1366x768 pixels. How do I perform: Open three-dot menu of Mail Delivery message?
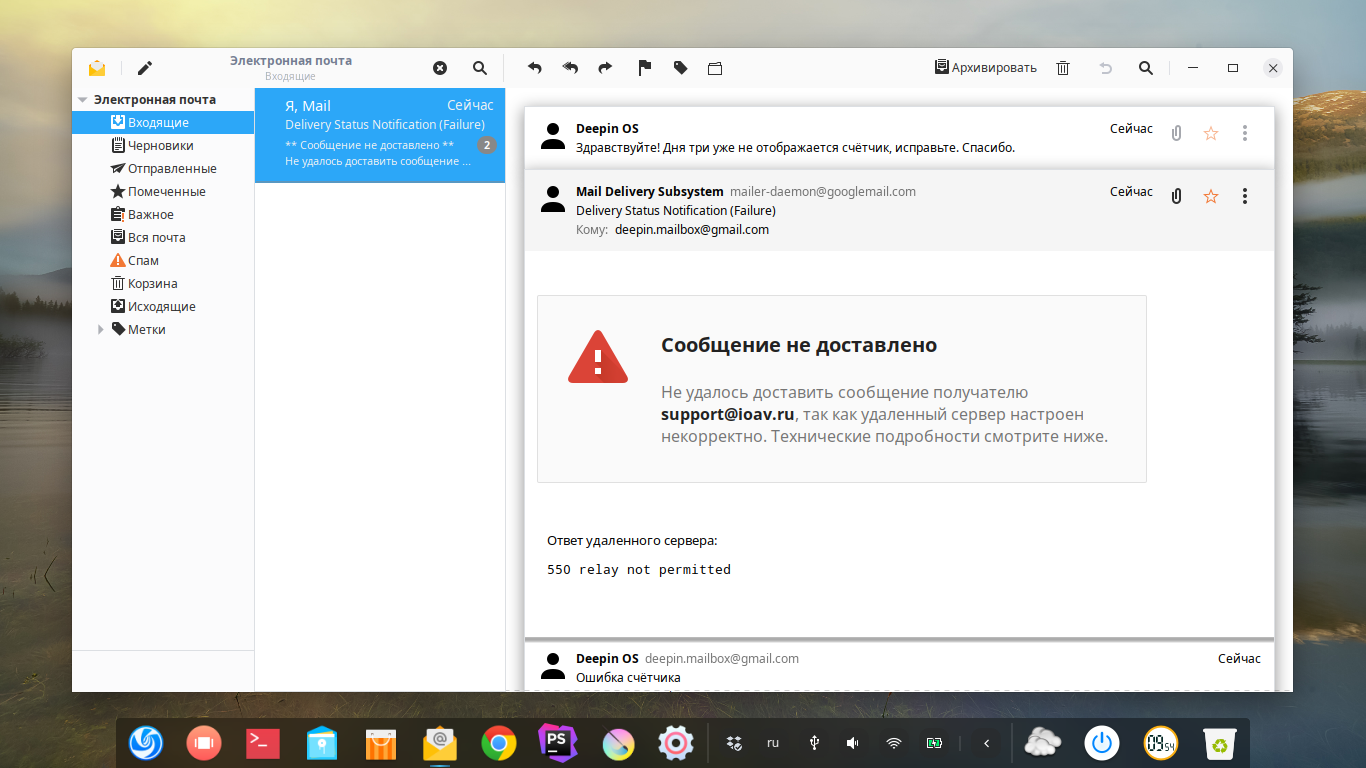point(1245,196)
